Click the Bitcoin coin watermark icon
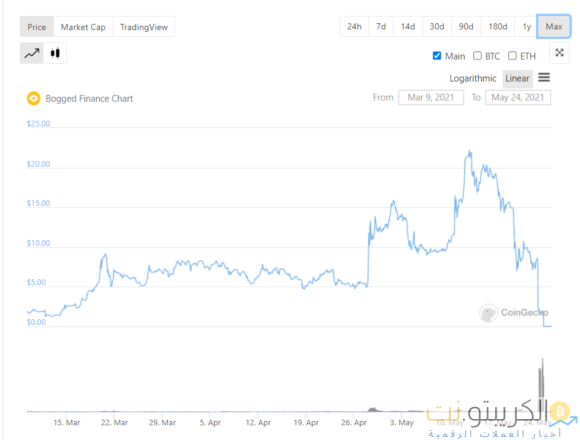The image size is (580, 440). 559,411
